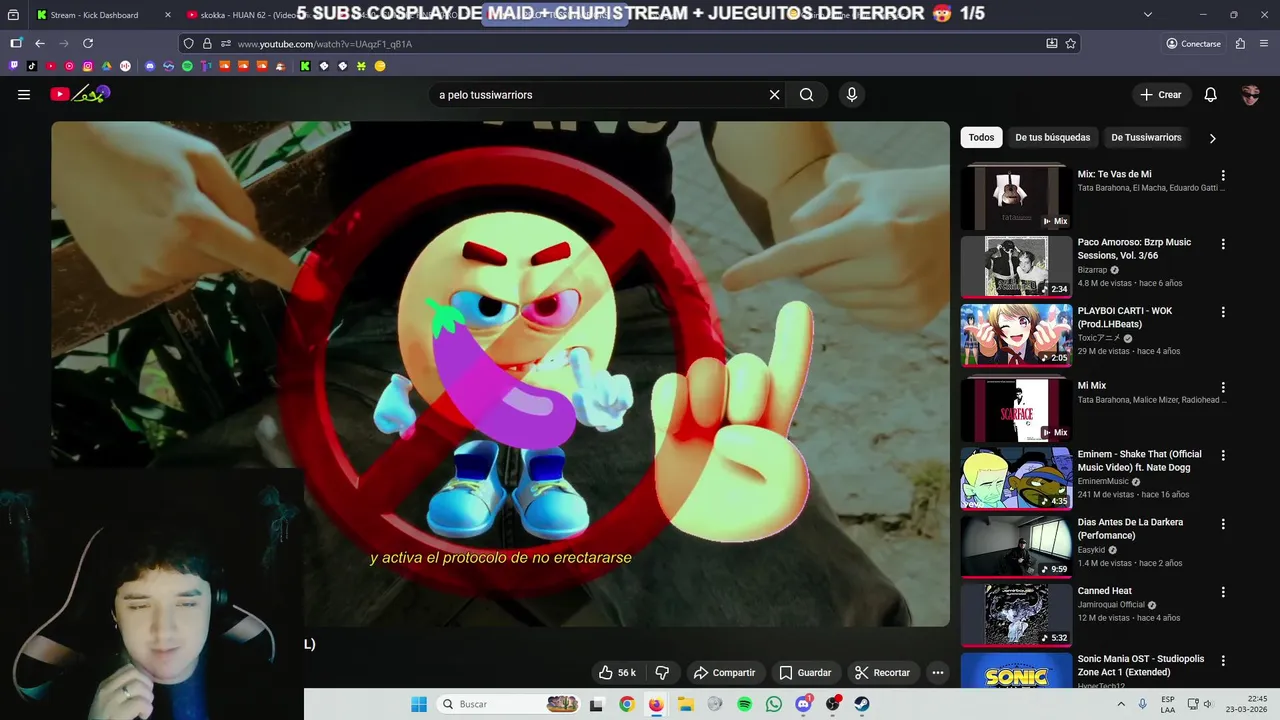1280x720 pixels.
Task: Open the Canned Heat video title
Action: coord(1105,591)
